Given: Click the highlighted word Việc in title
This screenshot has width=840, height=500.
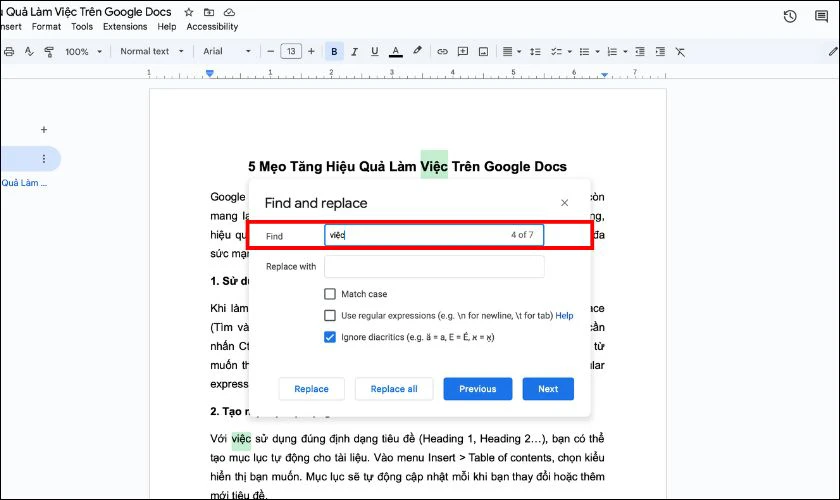Looking at the screenshot, I should pyautogui.click(x=434, y=166).
